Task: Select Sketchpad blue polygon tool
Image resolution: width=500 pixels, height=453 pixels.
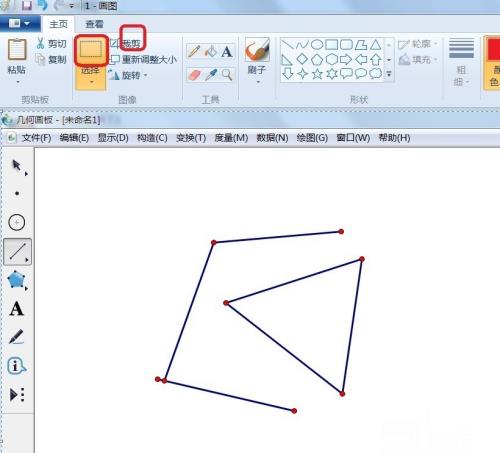Action: coord(17,280)
